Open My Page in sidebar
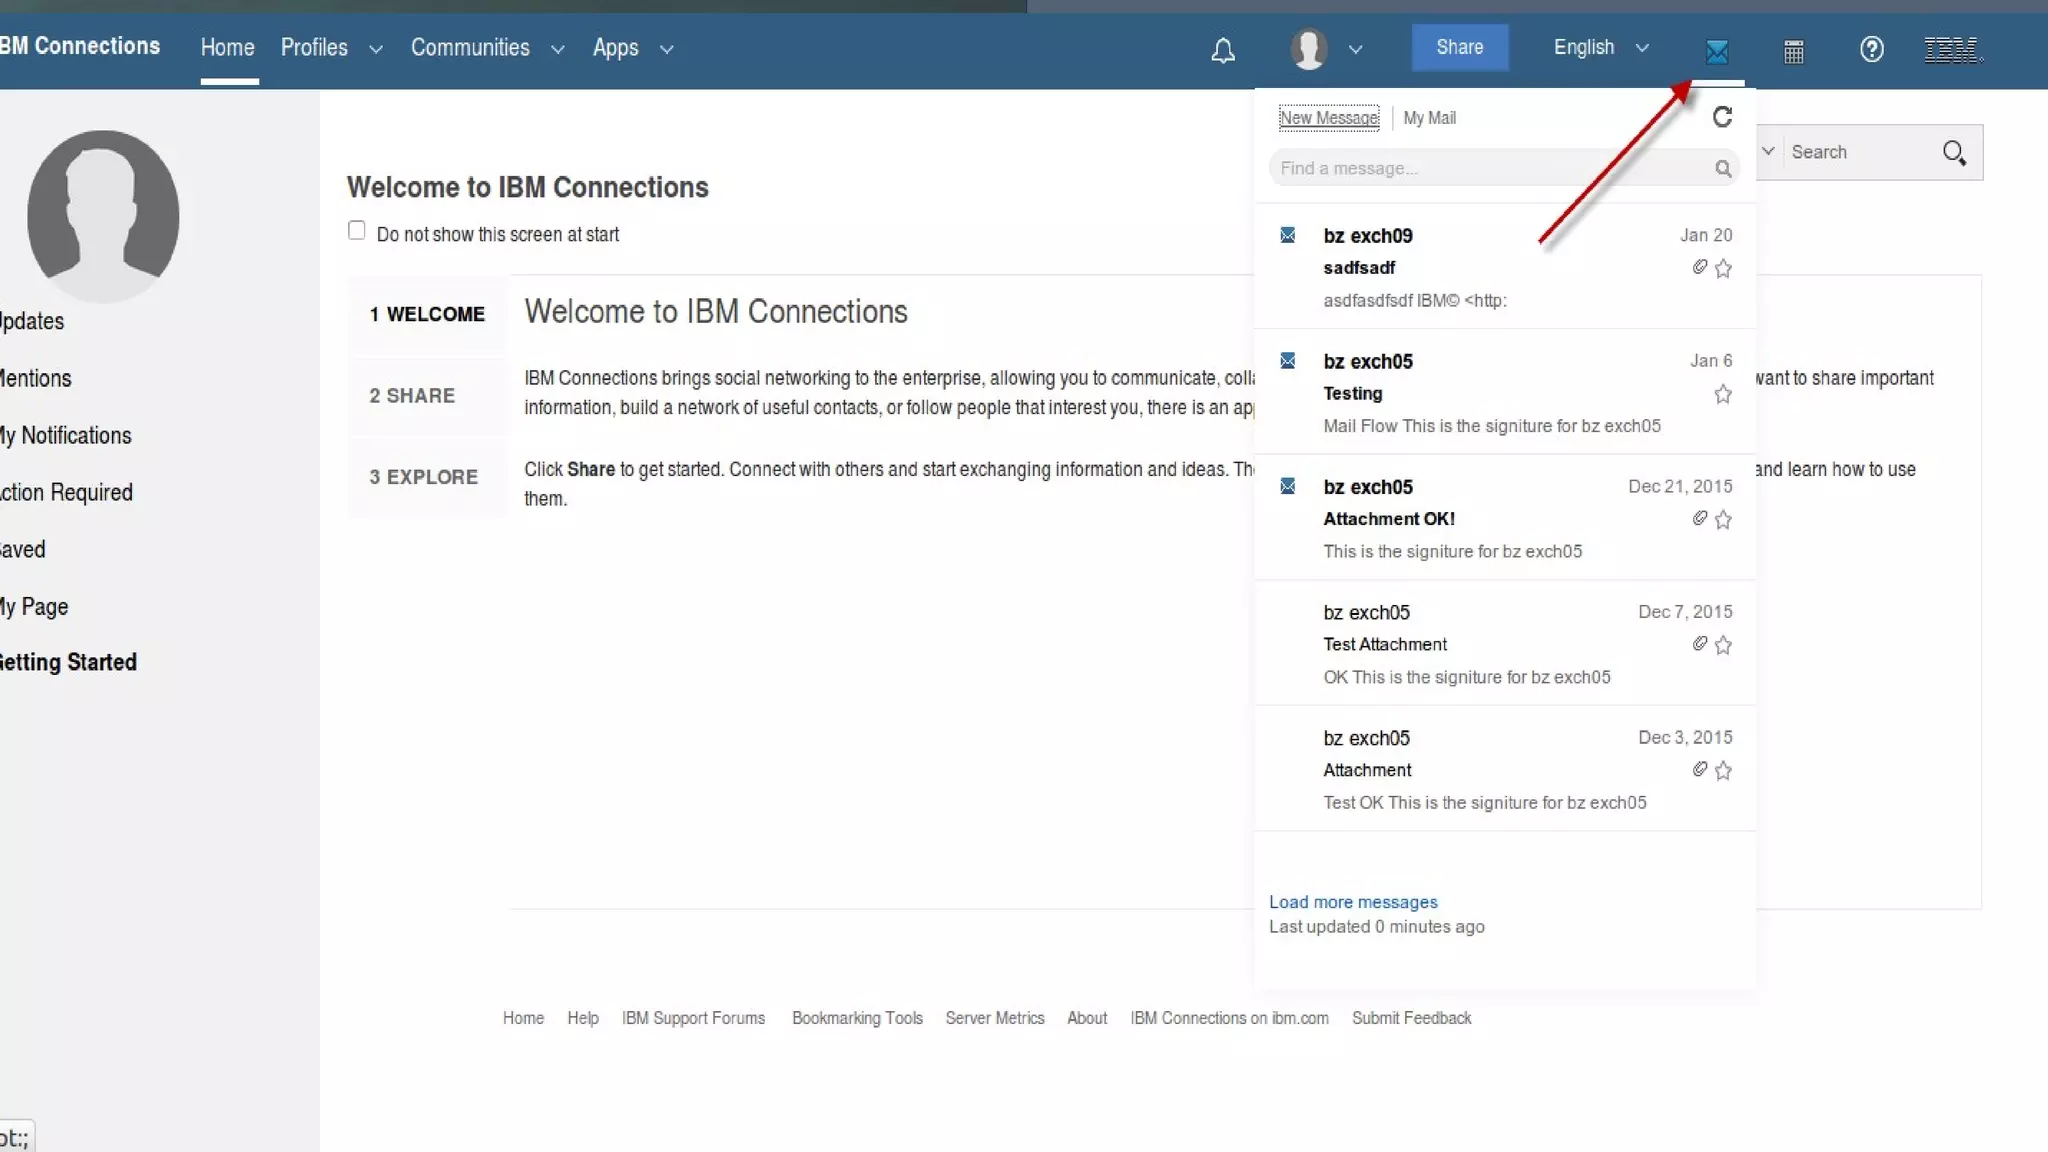Image resolution: width=2048 pixels, height=1152 pixels. (x=34, y=607)
